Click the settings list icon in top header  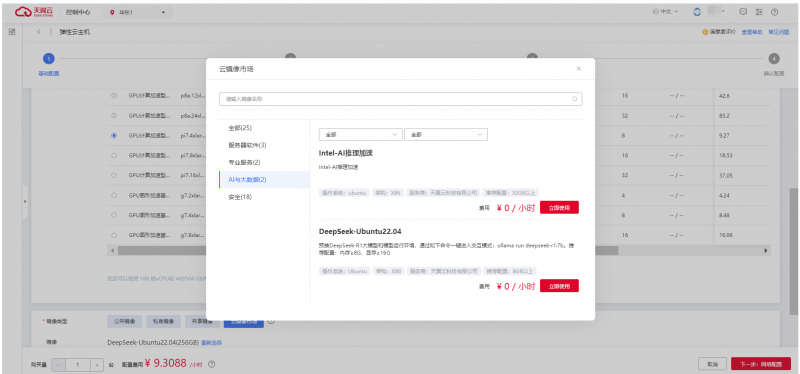[759, 12]
